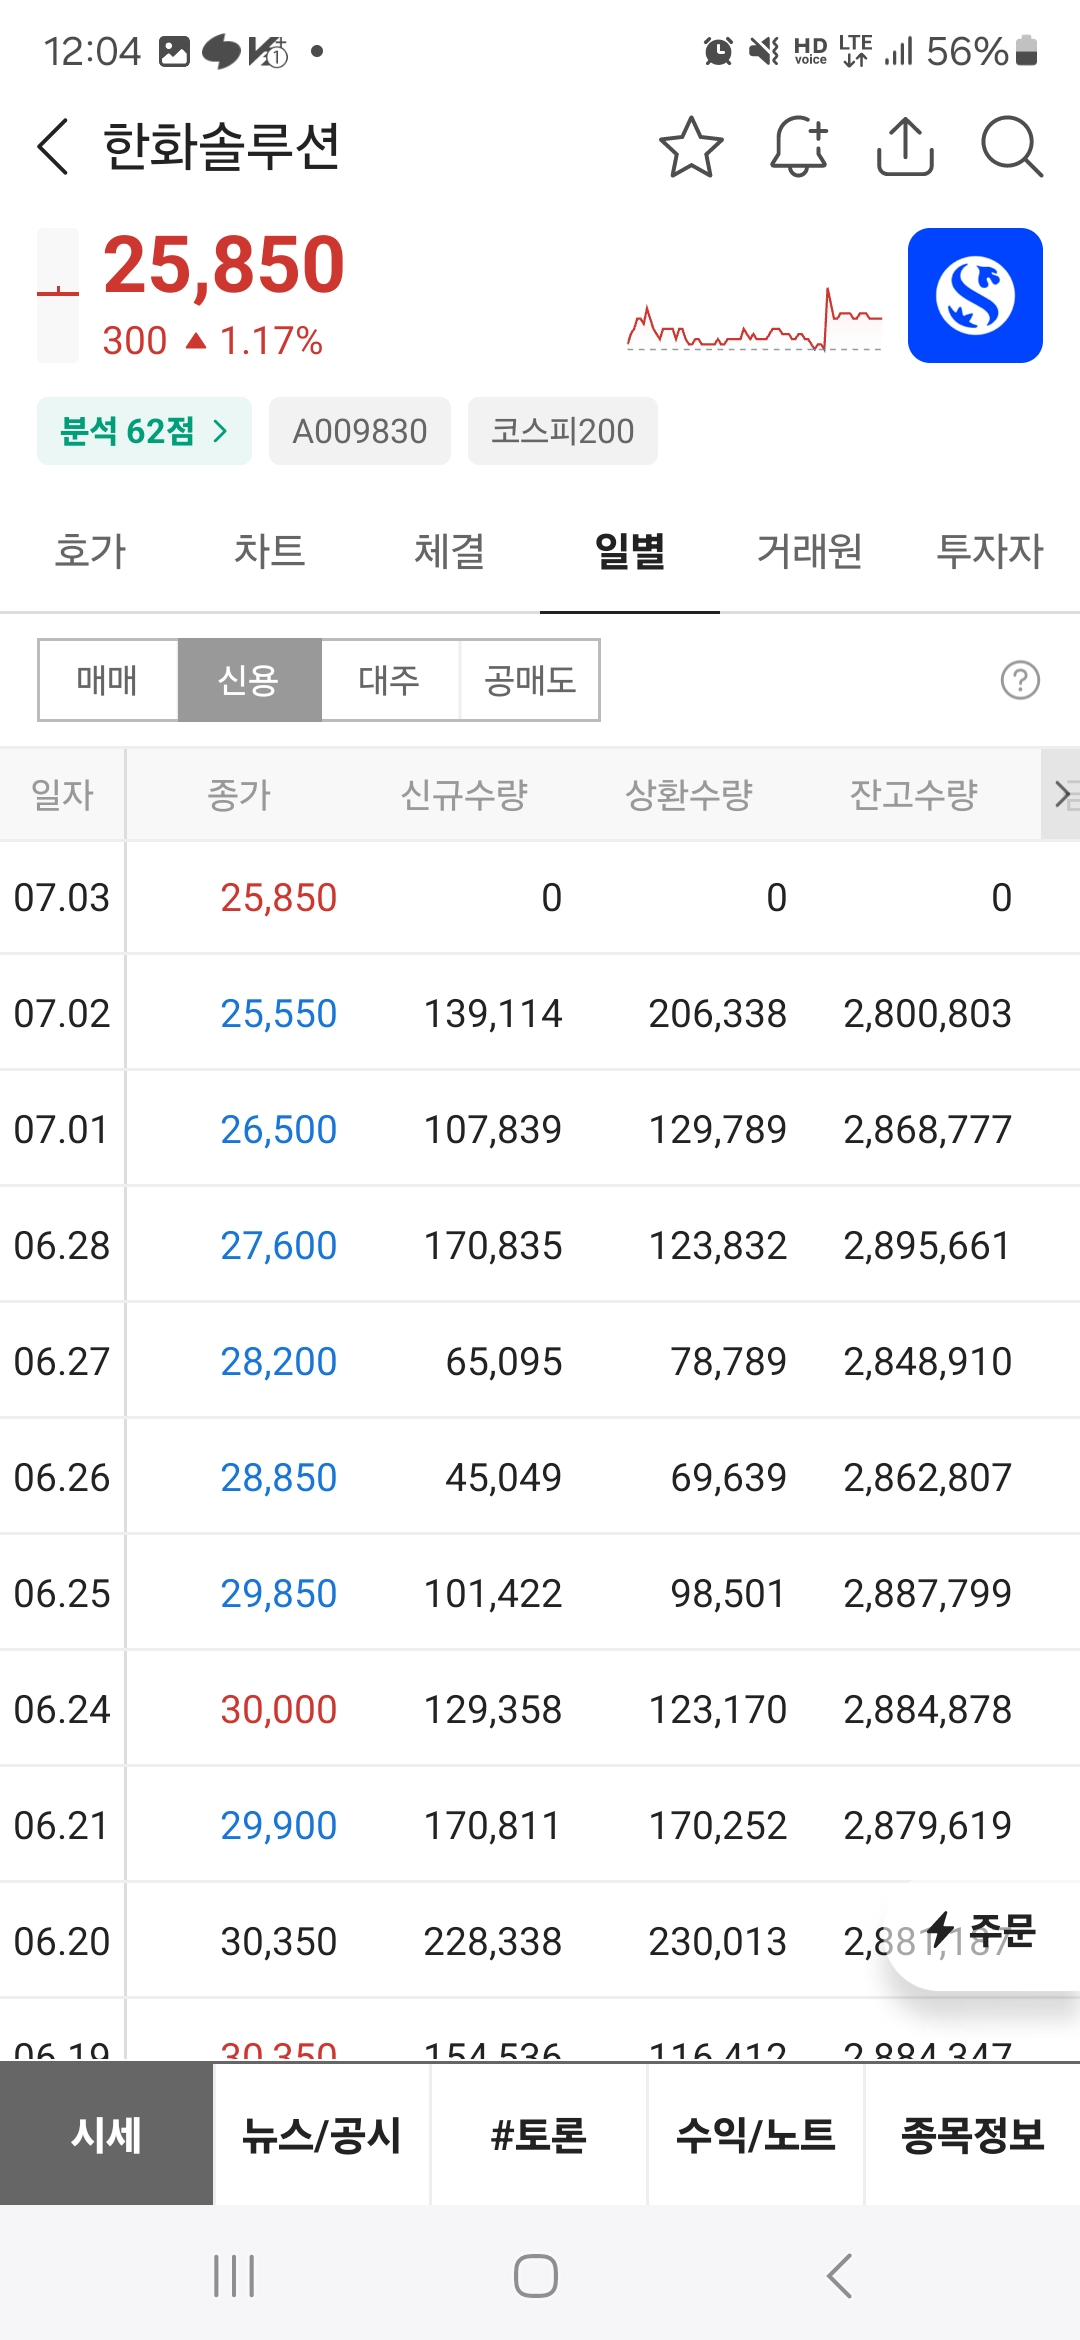Tap the 상환수량 column header

[x=689, y=795]
